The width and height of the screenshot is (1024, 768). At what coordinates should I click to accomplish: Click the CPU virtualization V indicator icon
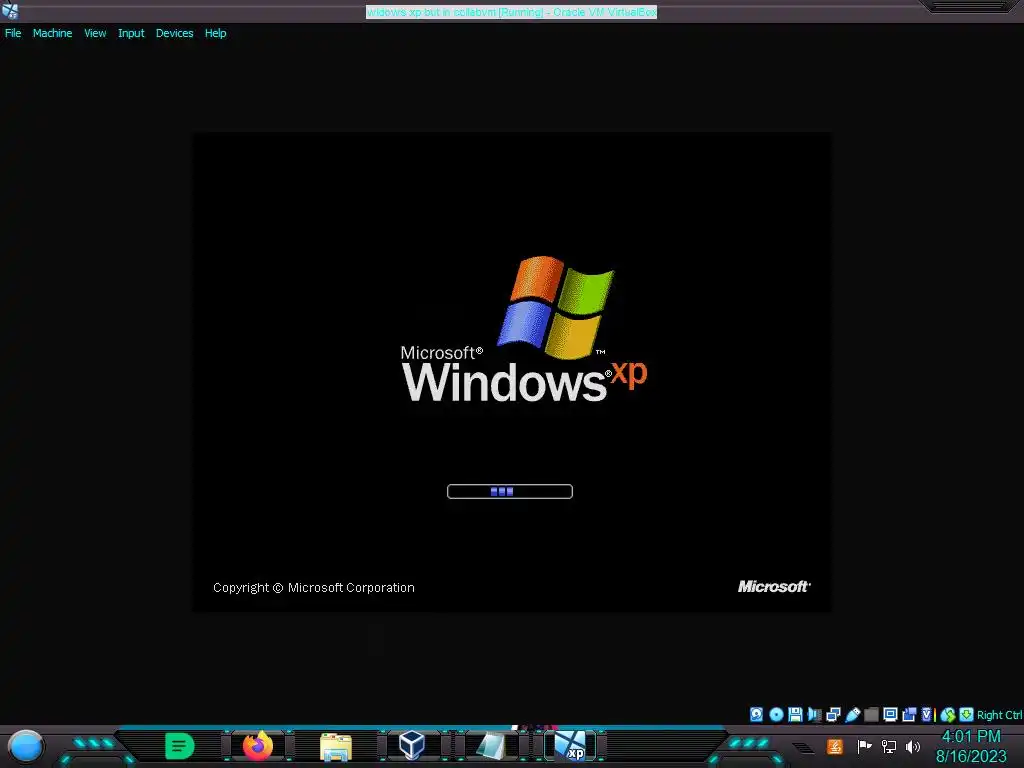[x=927, y=714]
